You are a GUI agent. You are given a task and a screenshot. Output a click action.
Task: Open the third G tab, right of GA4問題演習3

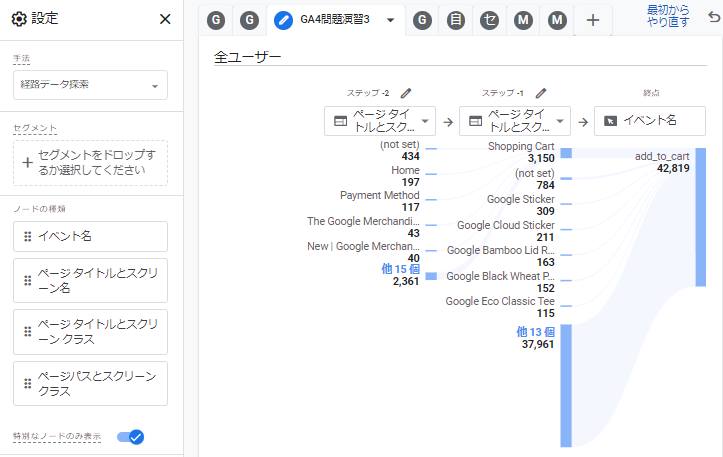click(422, 20)
